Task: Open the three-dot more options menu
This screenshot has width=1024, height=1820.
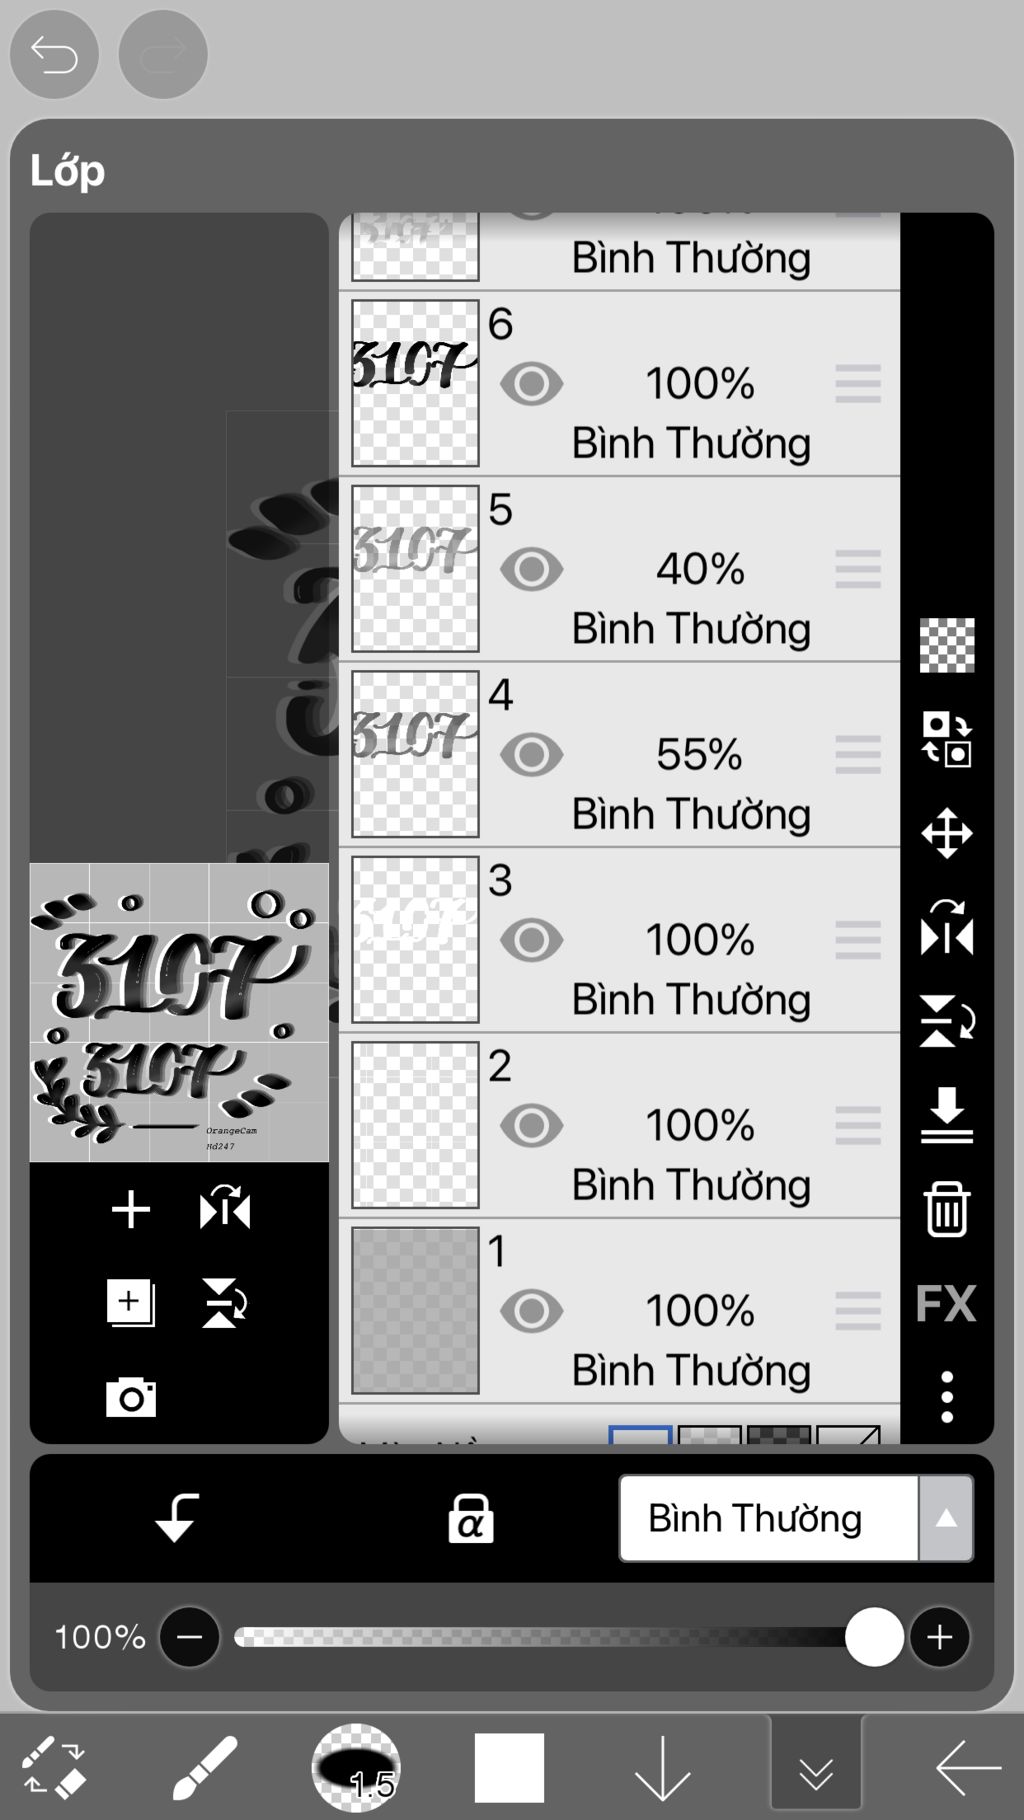Action: point(946,1396)
